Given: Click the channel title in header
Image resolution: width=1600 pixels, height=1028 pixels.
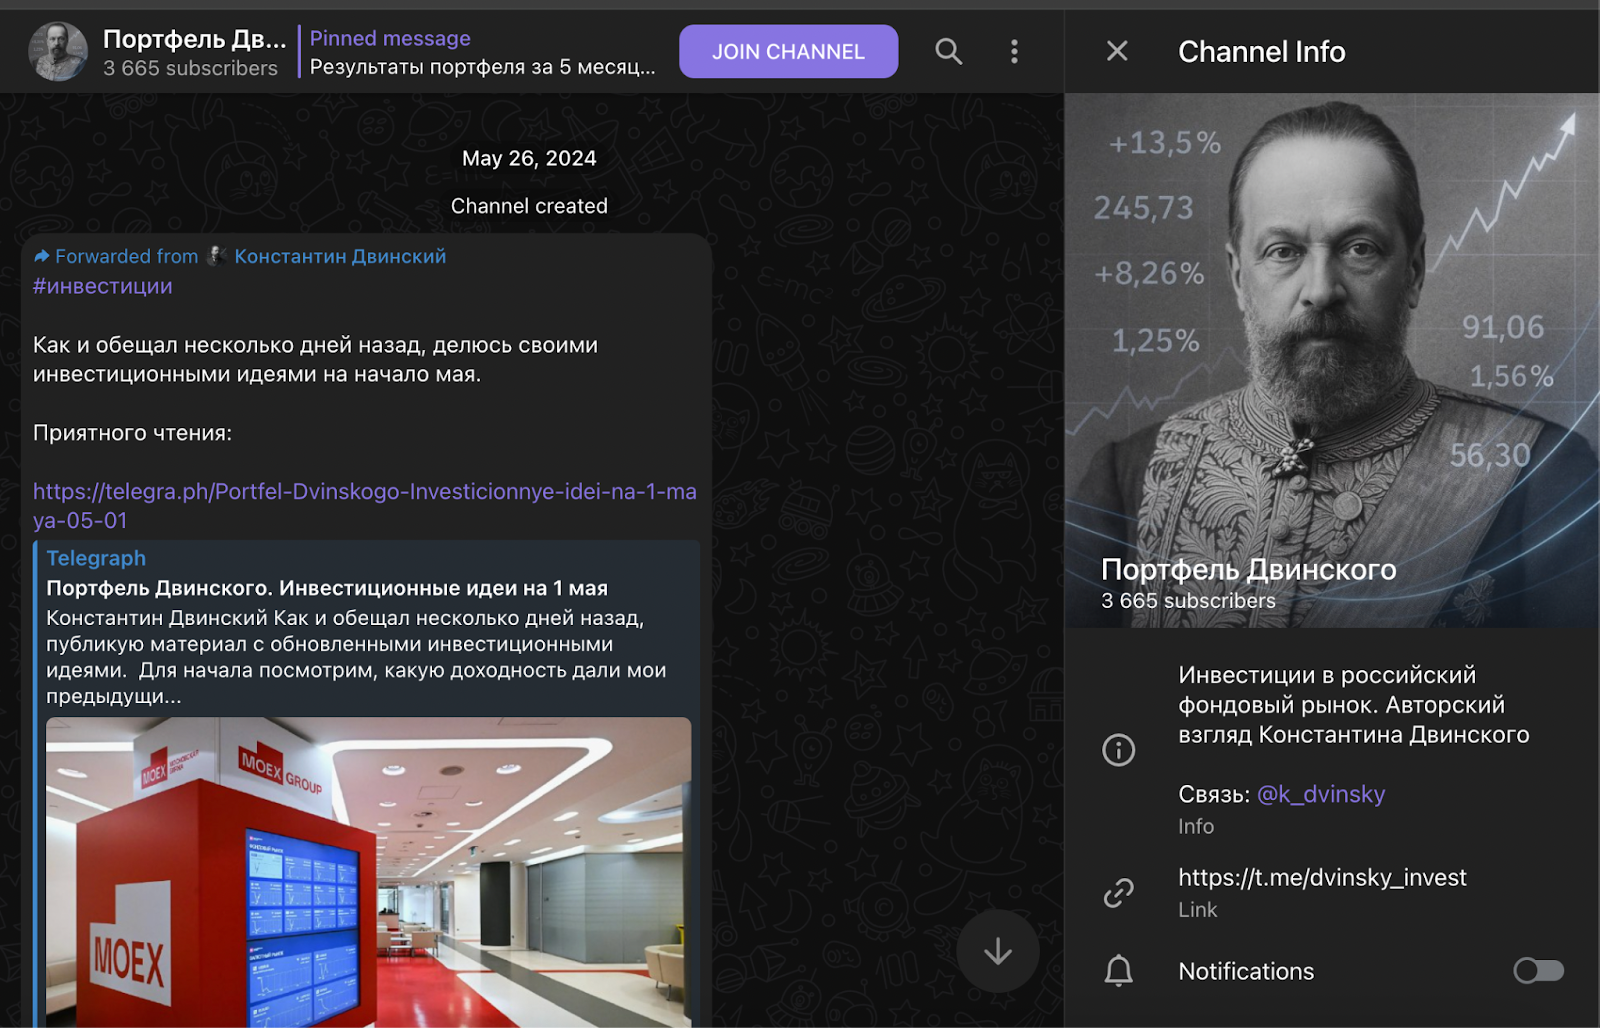Looking at the screenshot, I should tap(194, 39).
